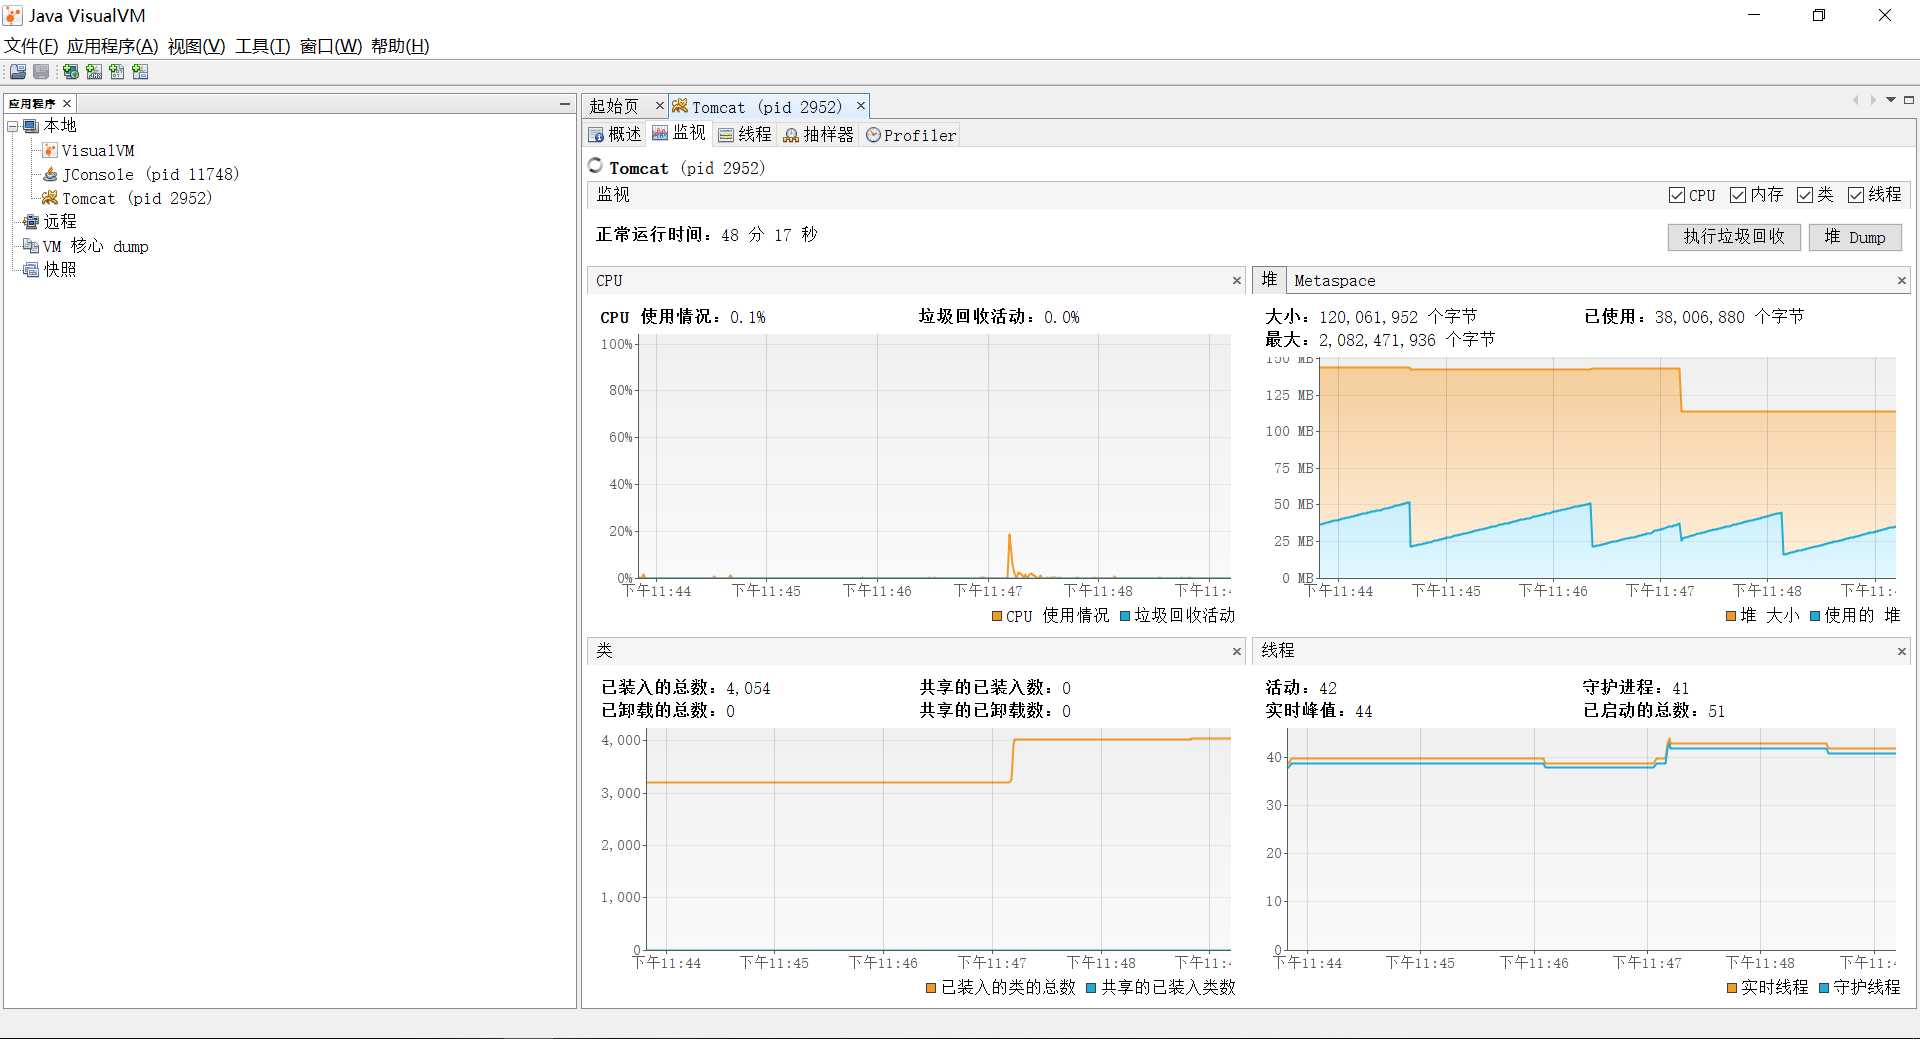Open the 抽样器 tab
The height and width of the screenshot is (1039, 1920).
coord(819,134)
